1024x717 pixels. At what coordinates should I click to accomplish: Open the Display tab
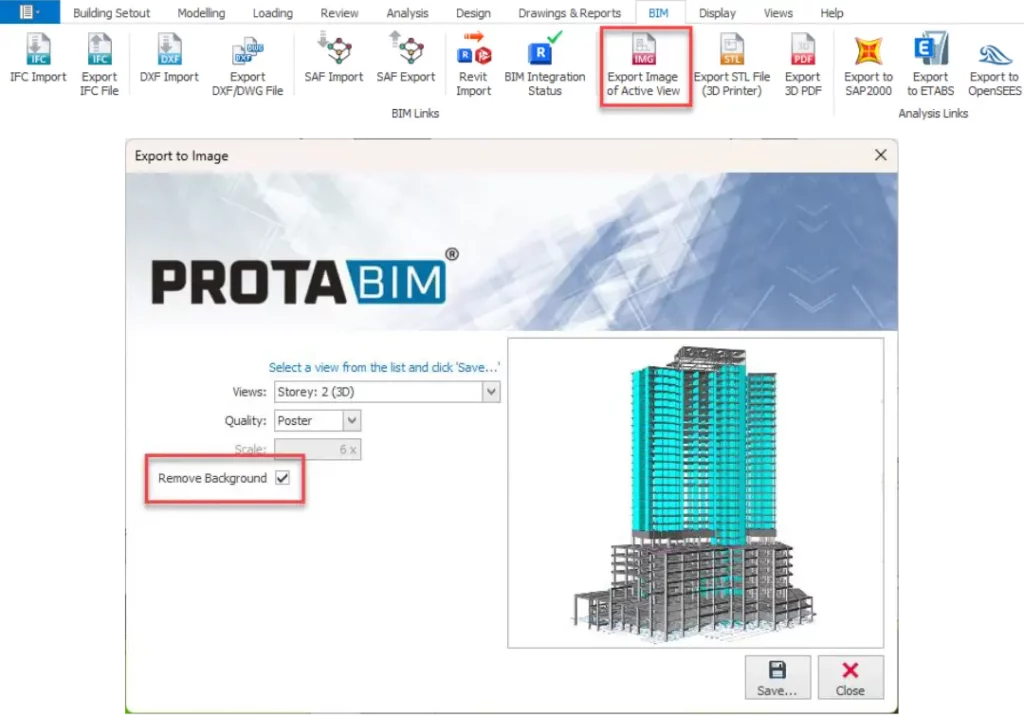717,13
